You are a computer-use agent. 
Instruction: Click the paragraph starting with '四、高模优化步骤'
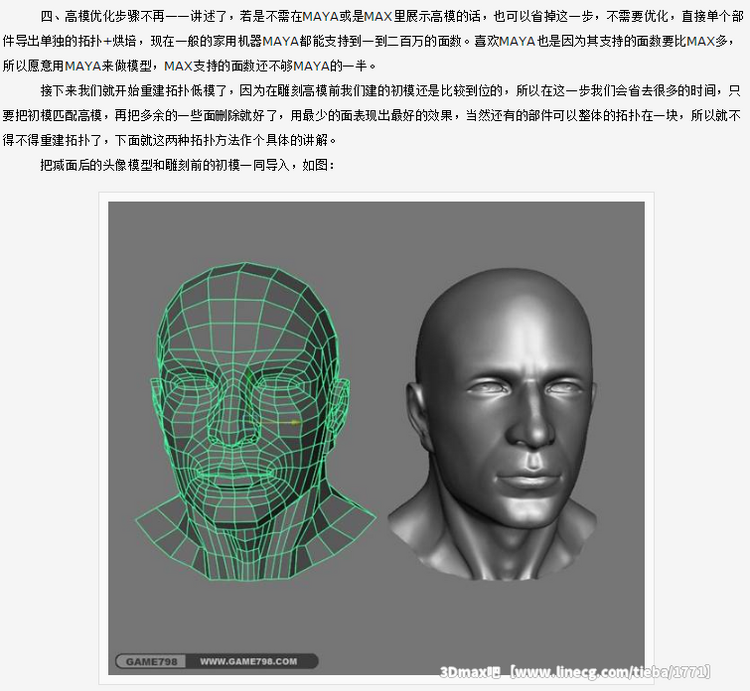373,41
